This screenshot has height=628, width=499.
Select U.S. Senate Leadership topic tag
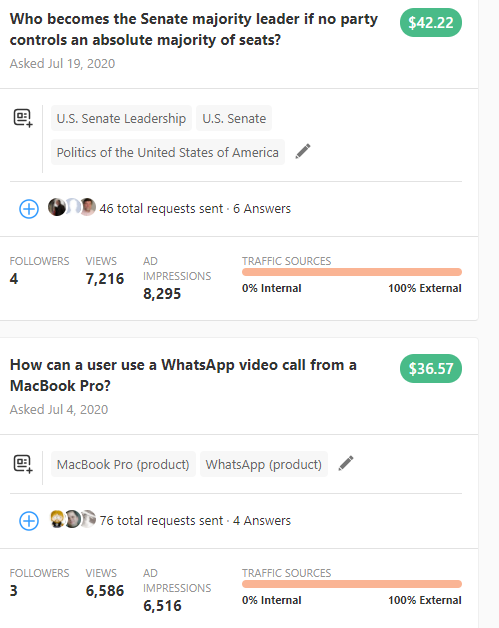[x=121, y=118]
